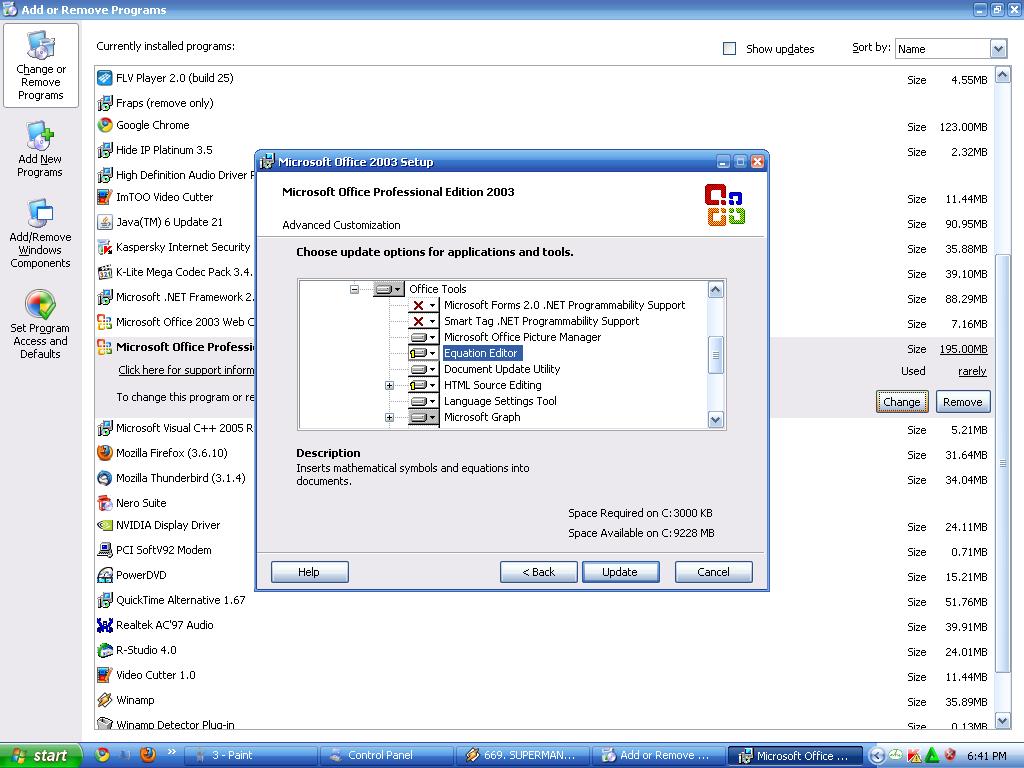Select Language Settings Tool in tree
Screen dimensions: 1024x768
(500, 401)
